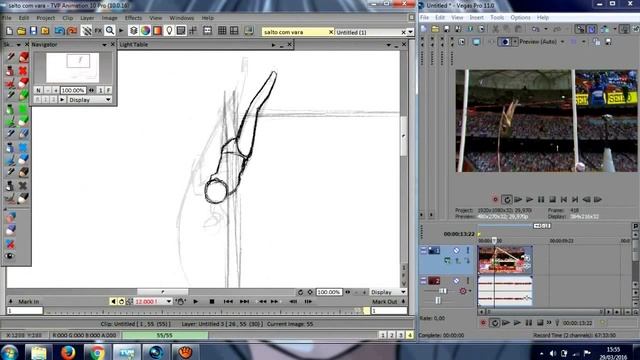Select the green marker tool in TVPaint tool panel
Viewport: 640px width, 360px height.
24,95
